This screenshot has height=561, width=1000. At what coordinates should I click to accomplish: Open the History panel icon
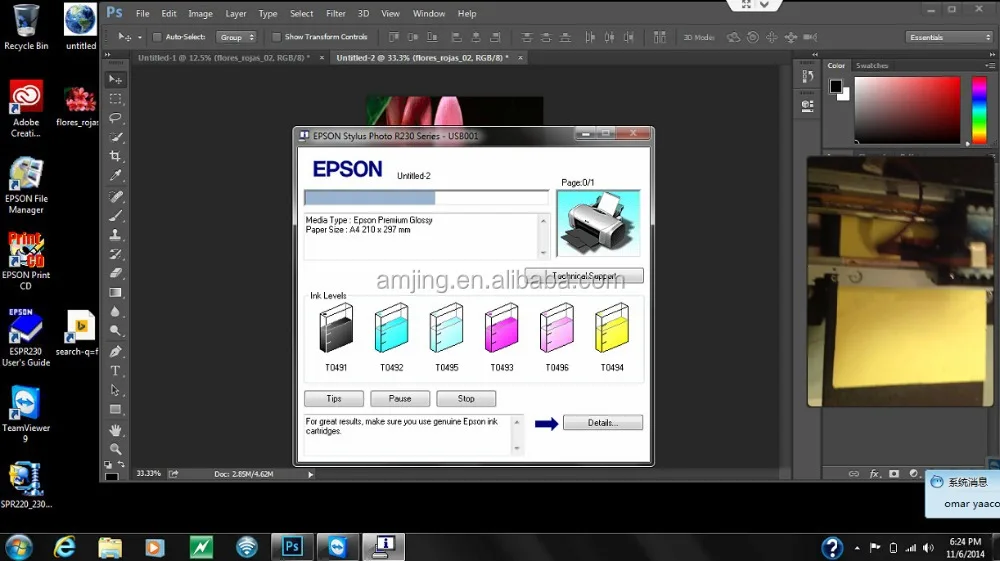(807, 76)
